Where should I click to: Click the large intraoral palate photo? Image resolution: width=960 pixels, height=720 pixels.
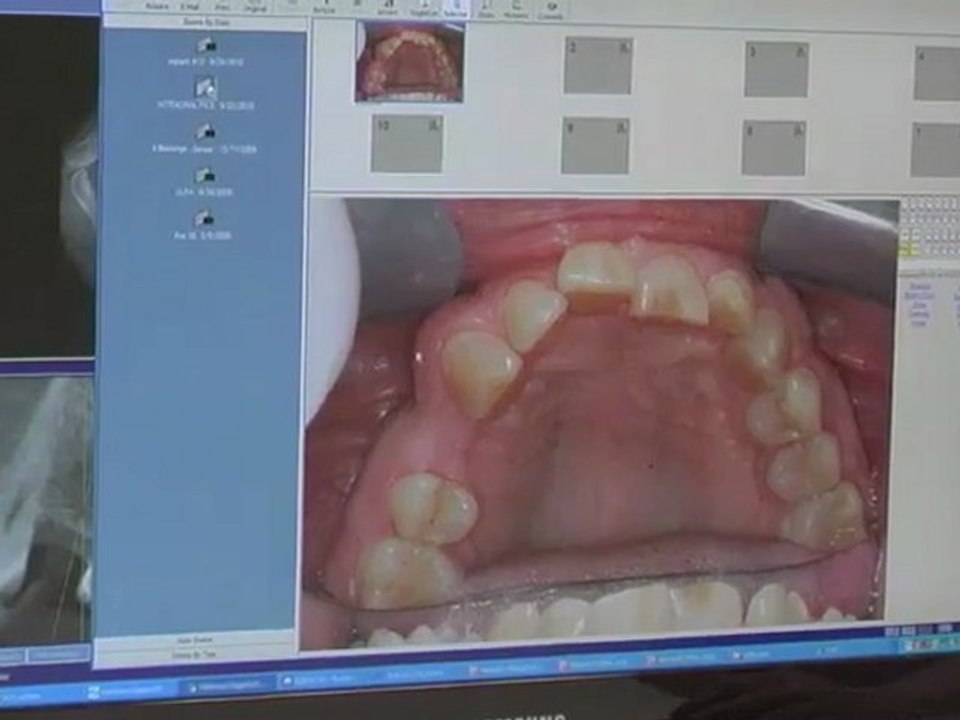(x=600, y=422)
